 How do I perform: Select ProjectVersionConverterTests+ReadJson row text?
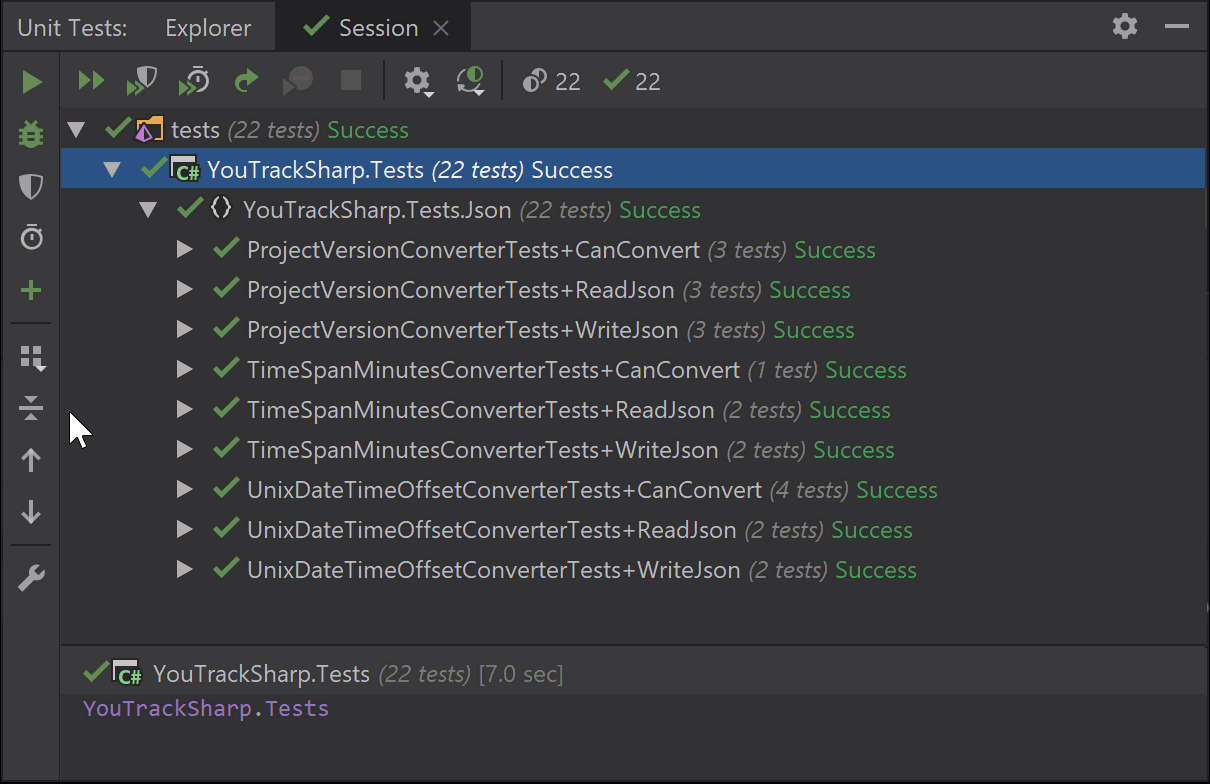[x=460, y=290]
